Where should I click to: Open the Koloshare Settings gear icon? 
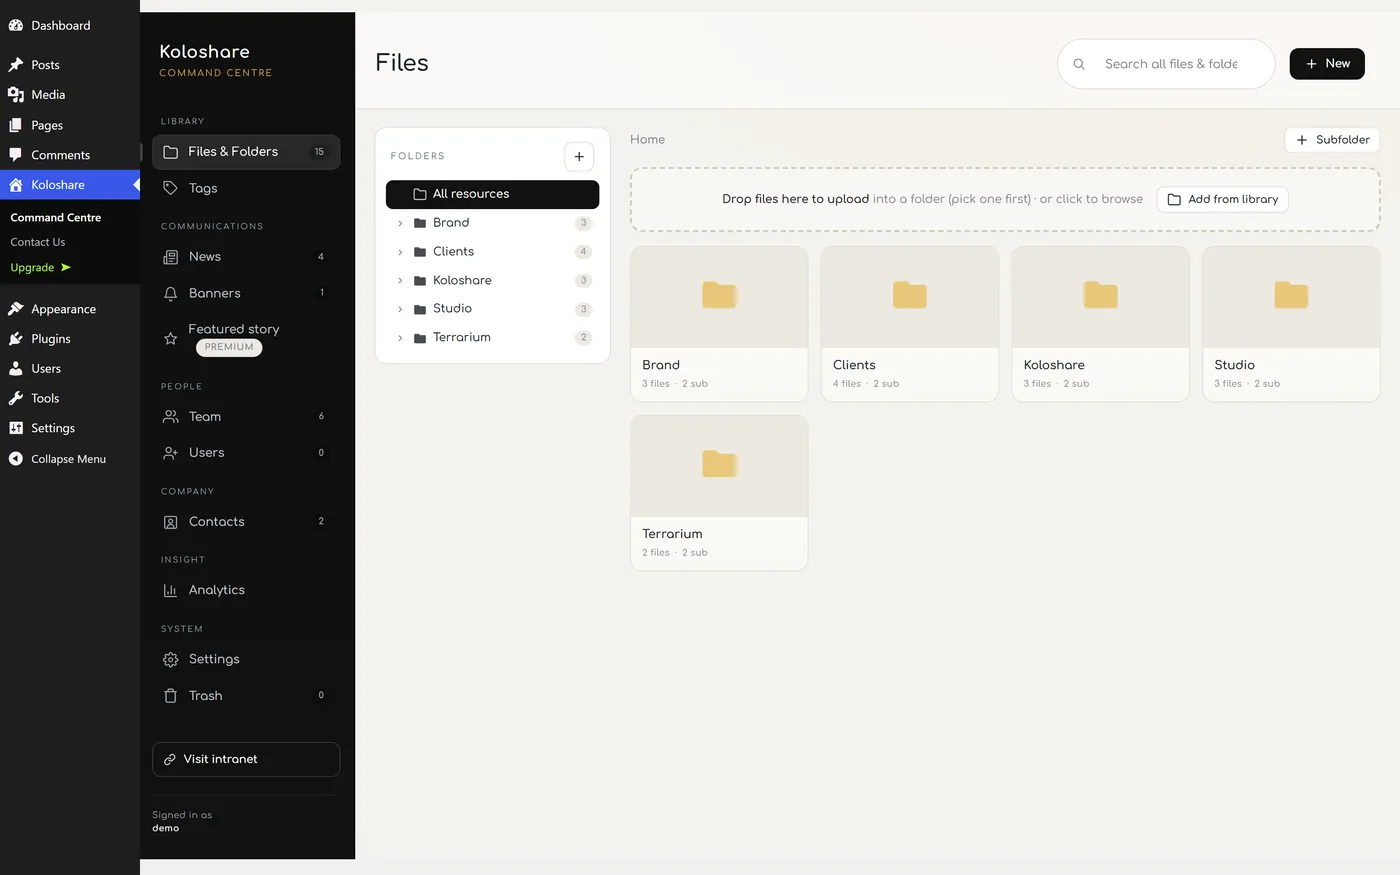[170, 659]
